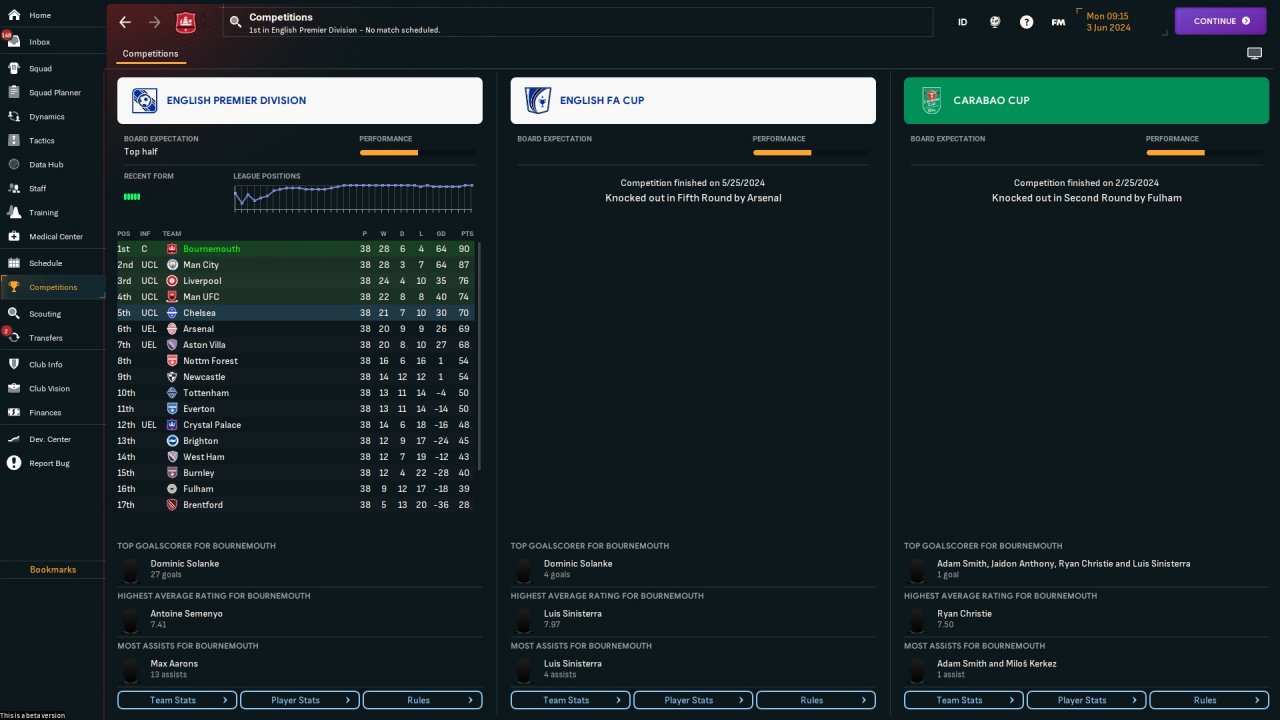Click the League Positions graph
Image resolution: width=1280 pixels, height=720 pixels.
pos(354,197)
